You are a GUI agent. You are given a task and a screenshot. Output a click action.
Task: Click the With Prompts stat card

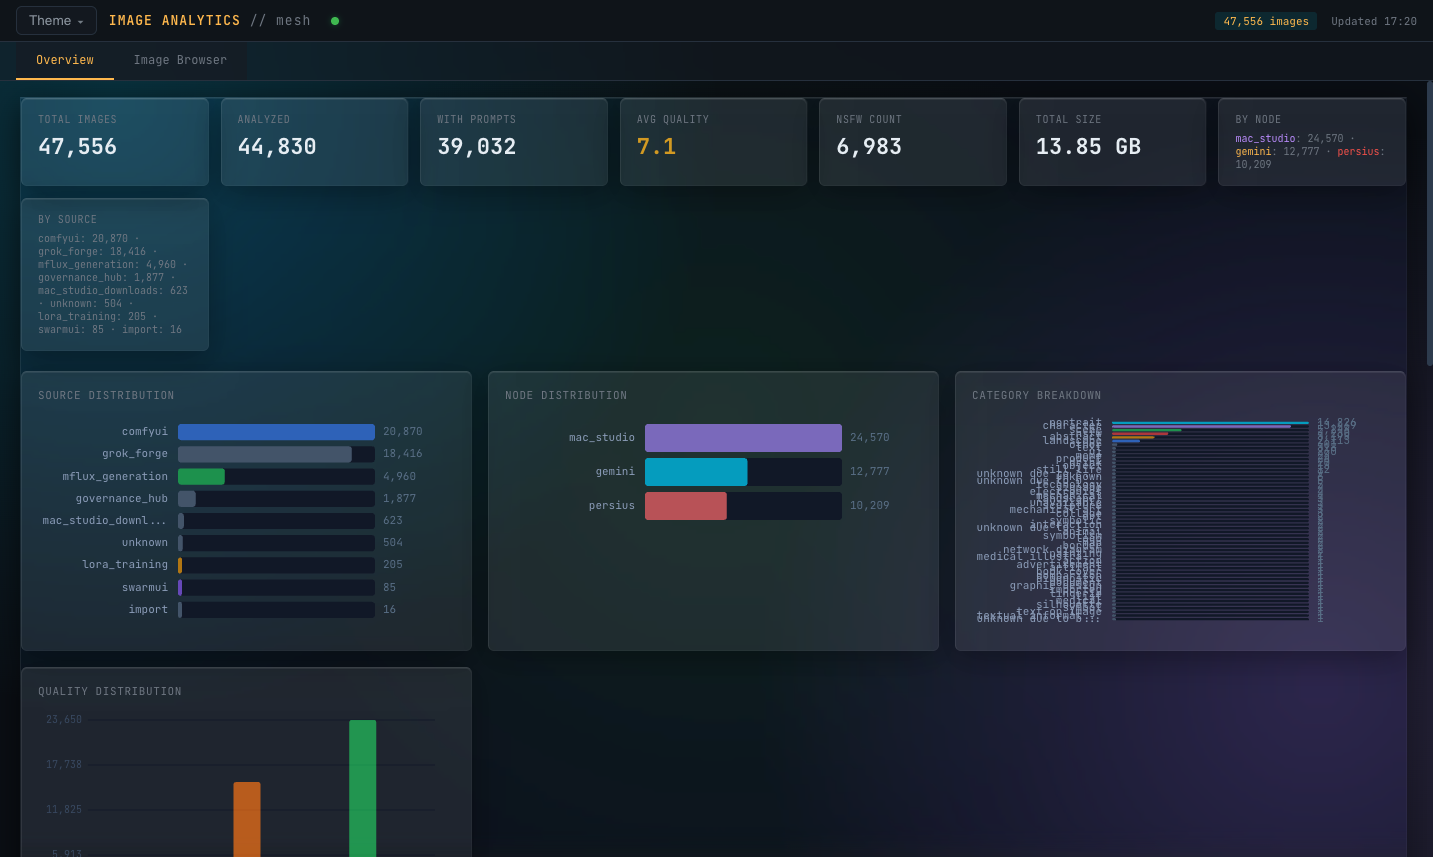pyautogui.click(x=513, y=142)
